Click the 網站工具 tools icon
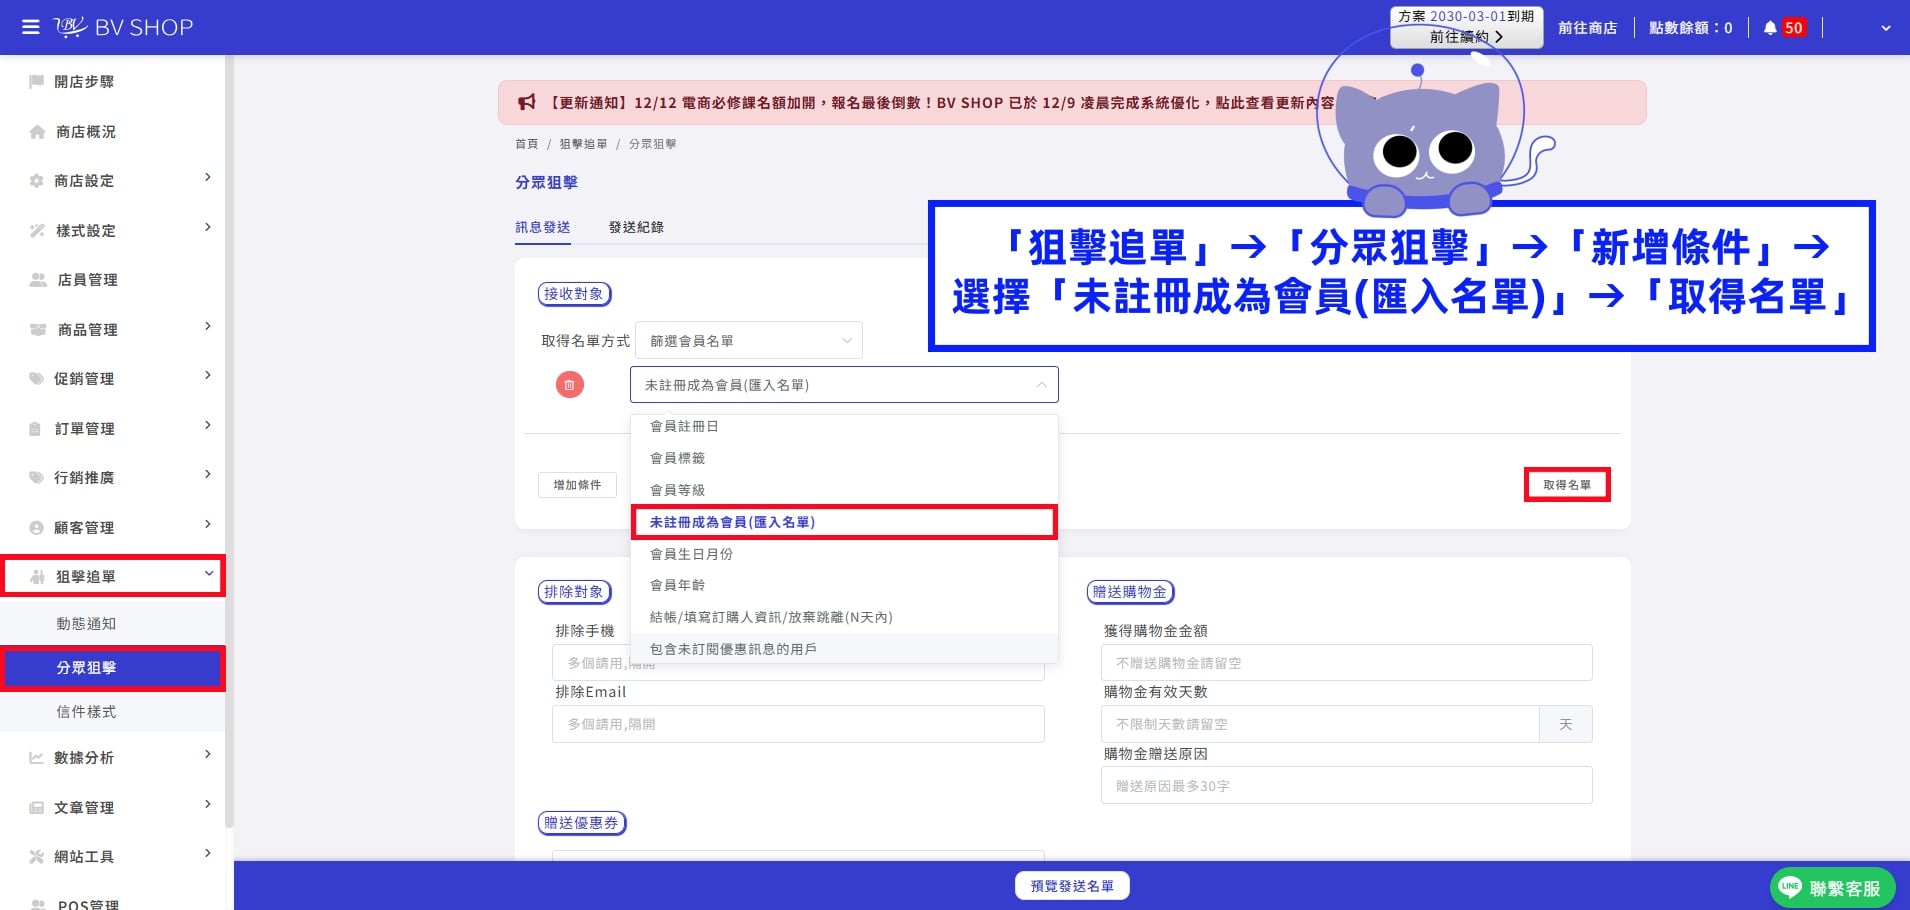 (x=37, y=857)
